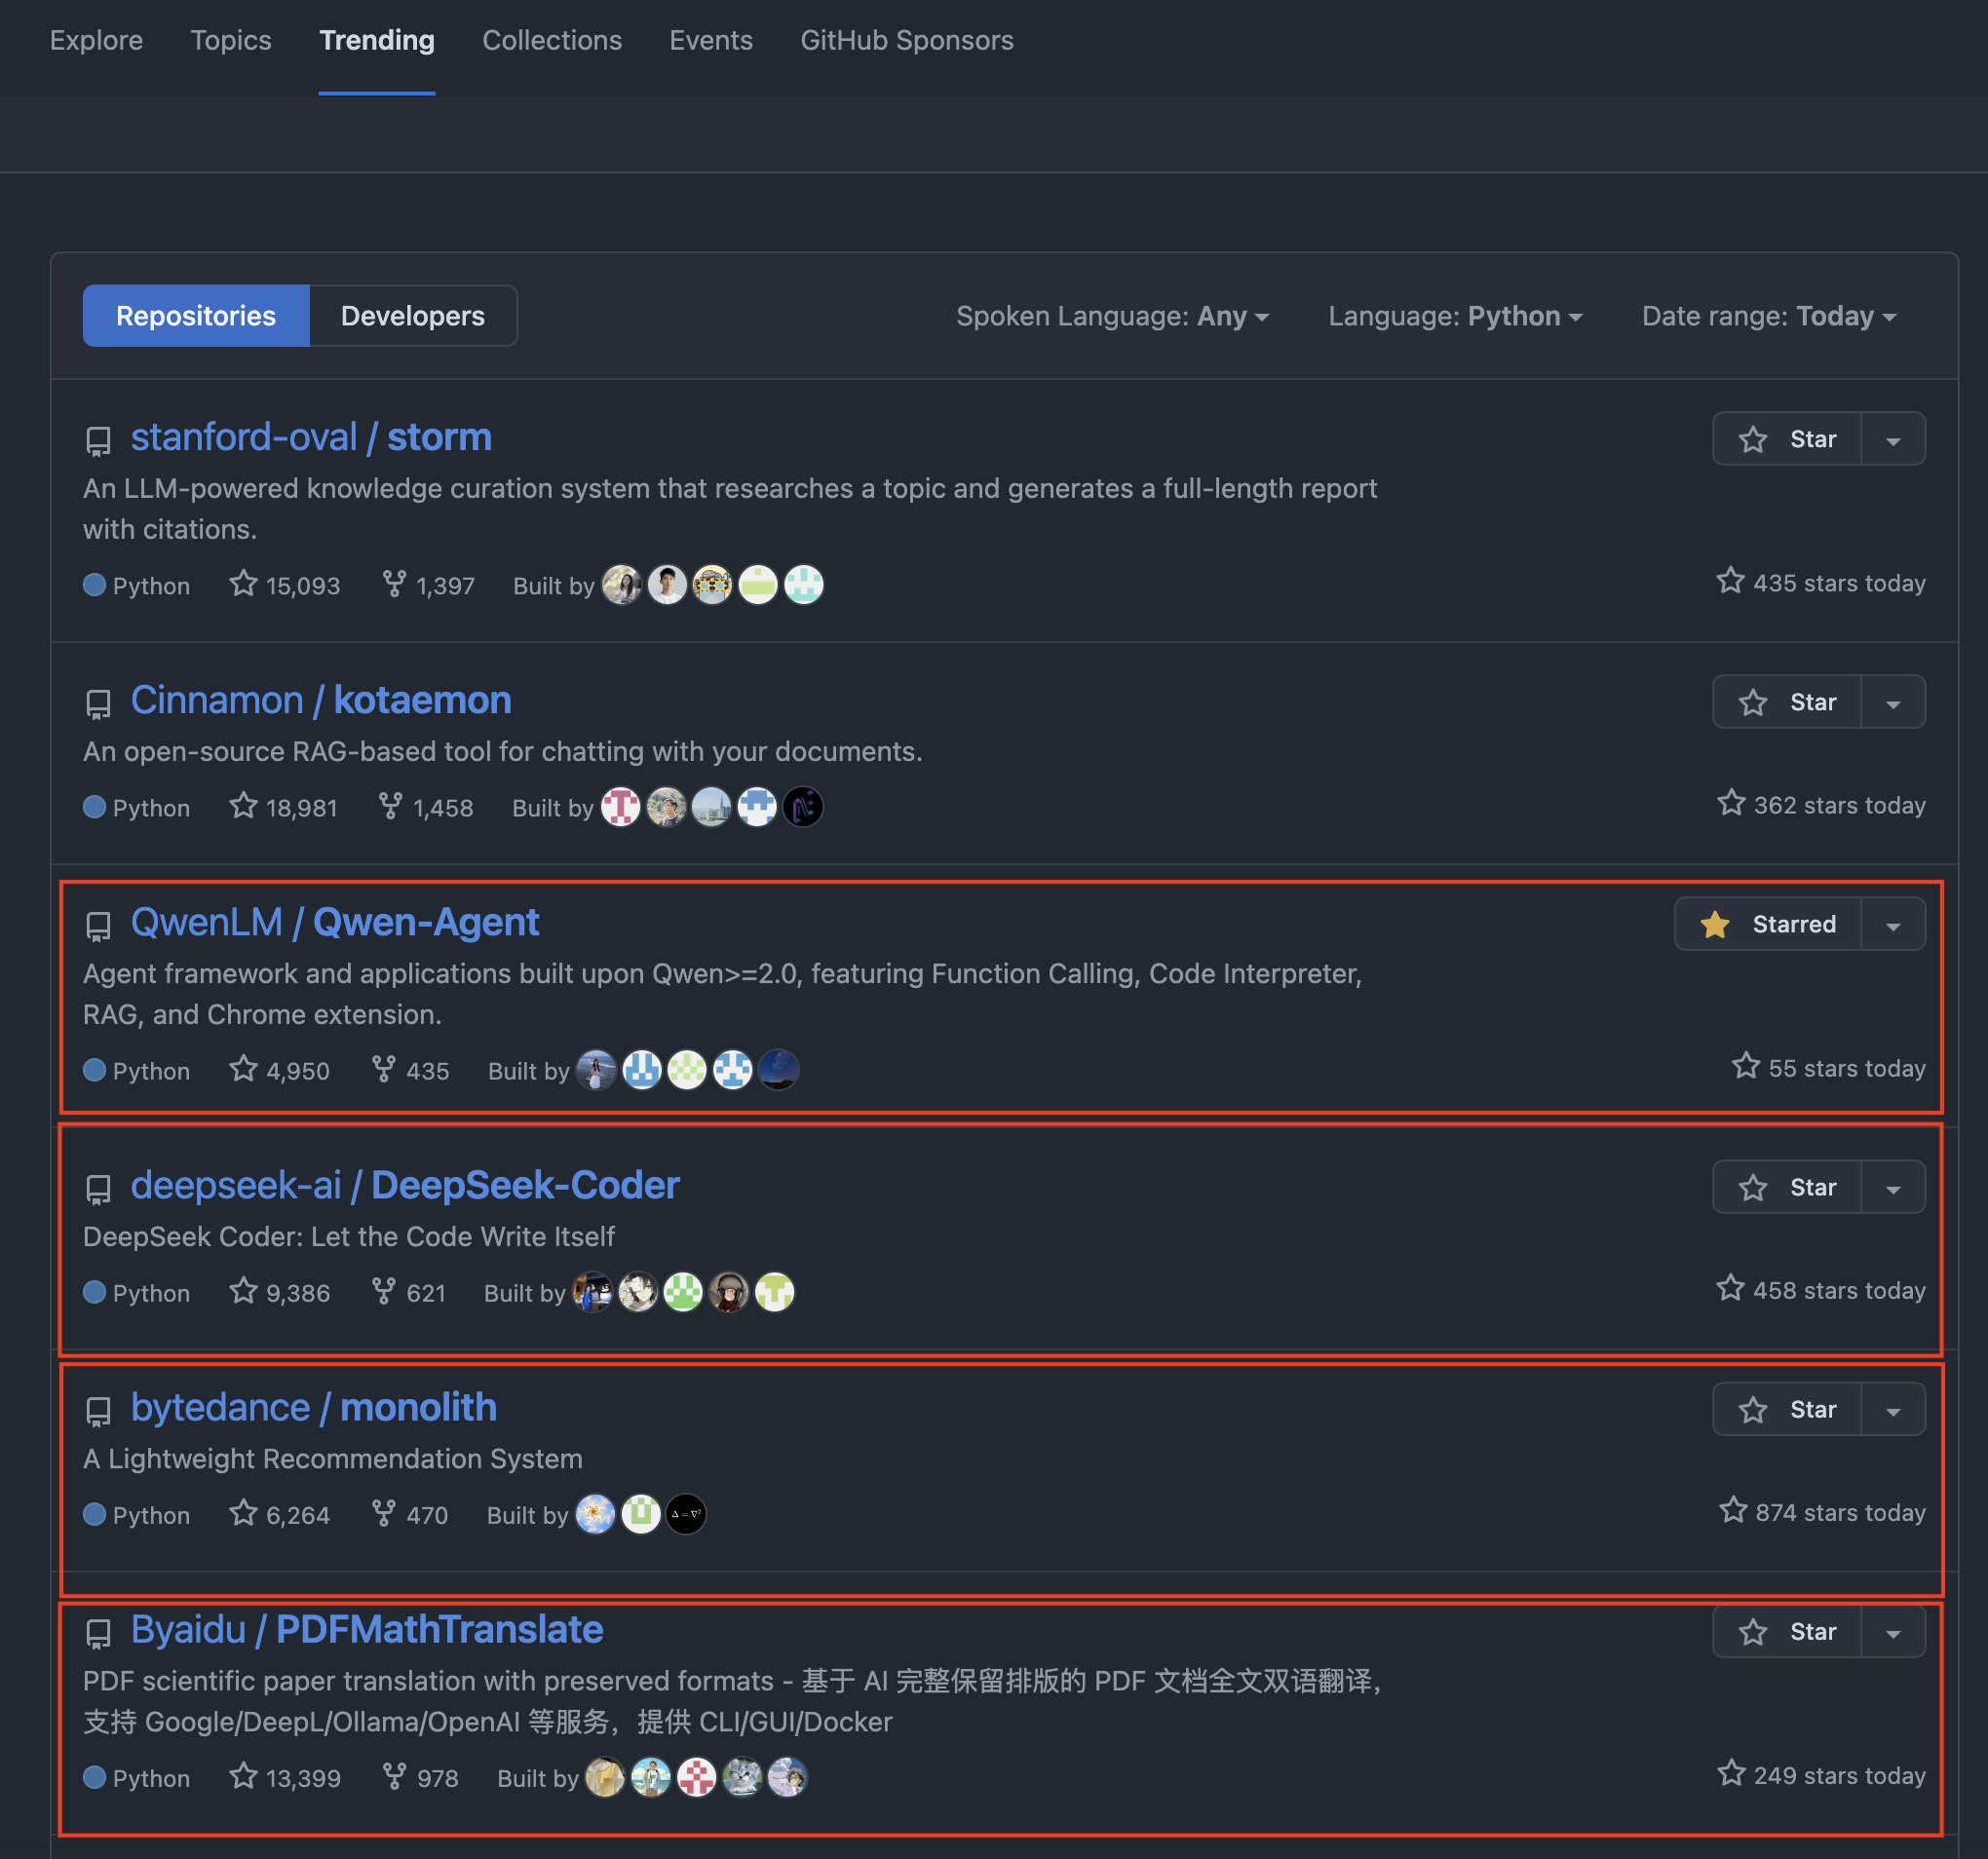The width and height of the screenshot is (1988, 1859).
Task: Open stanford-oval / storm repository link
Action: (x=311, y=437)
